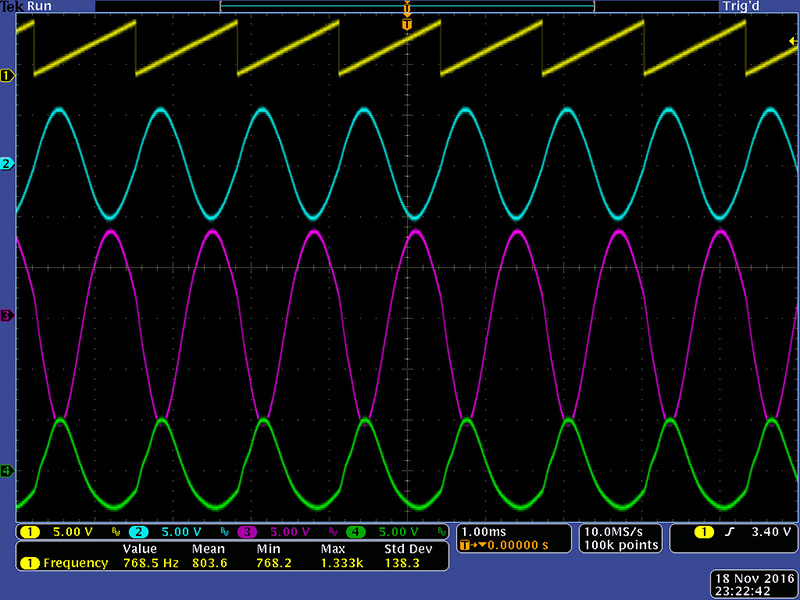Viewport: 800px width, 600px height.
Task: Select the yellow channel 1 ground marker
Action: (x=7, y=76)
